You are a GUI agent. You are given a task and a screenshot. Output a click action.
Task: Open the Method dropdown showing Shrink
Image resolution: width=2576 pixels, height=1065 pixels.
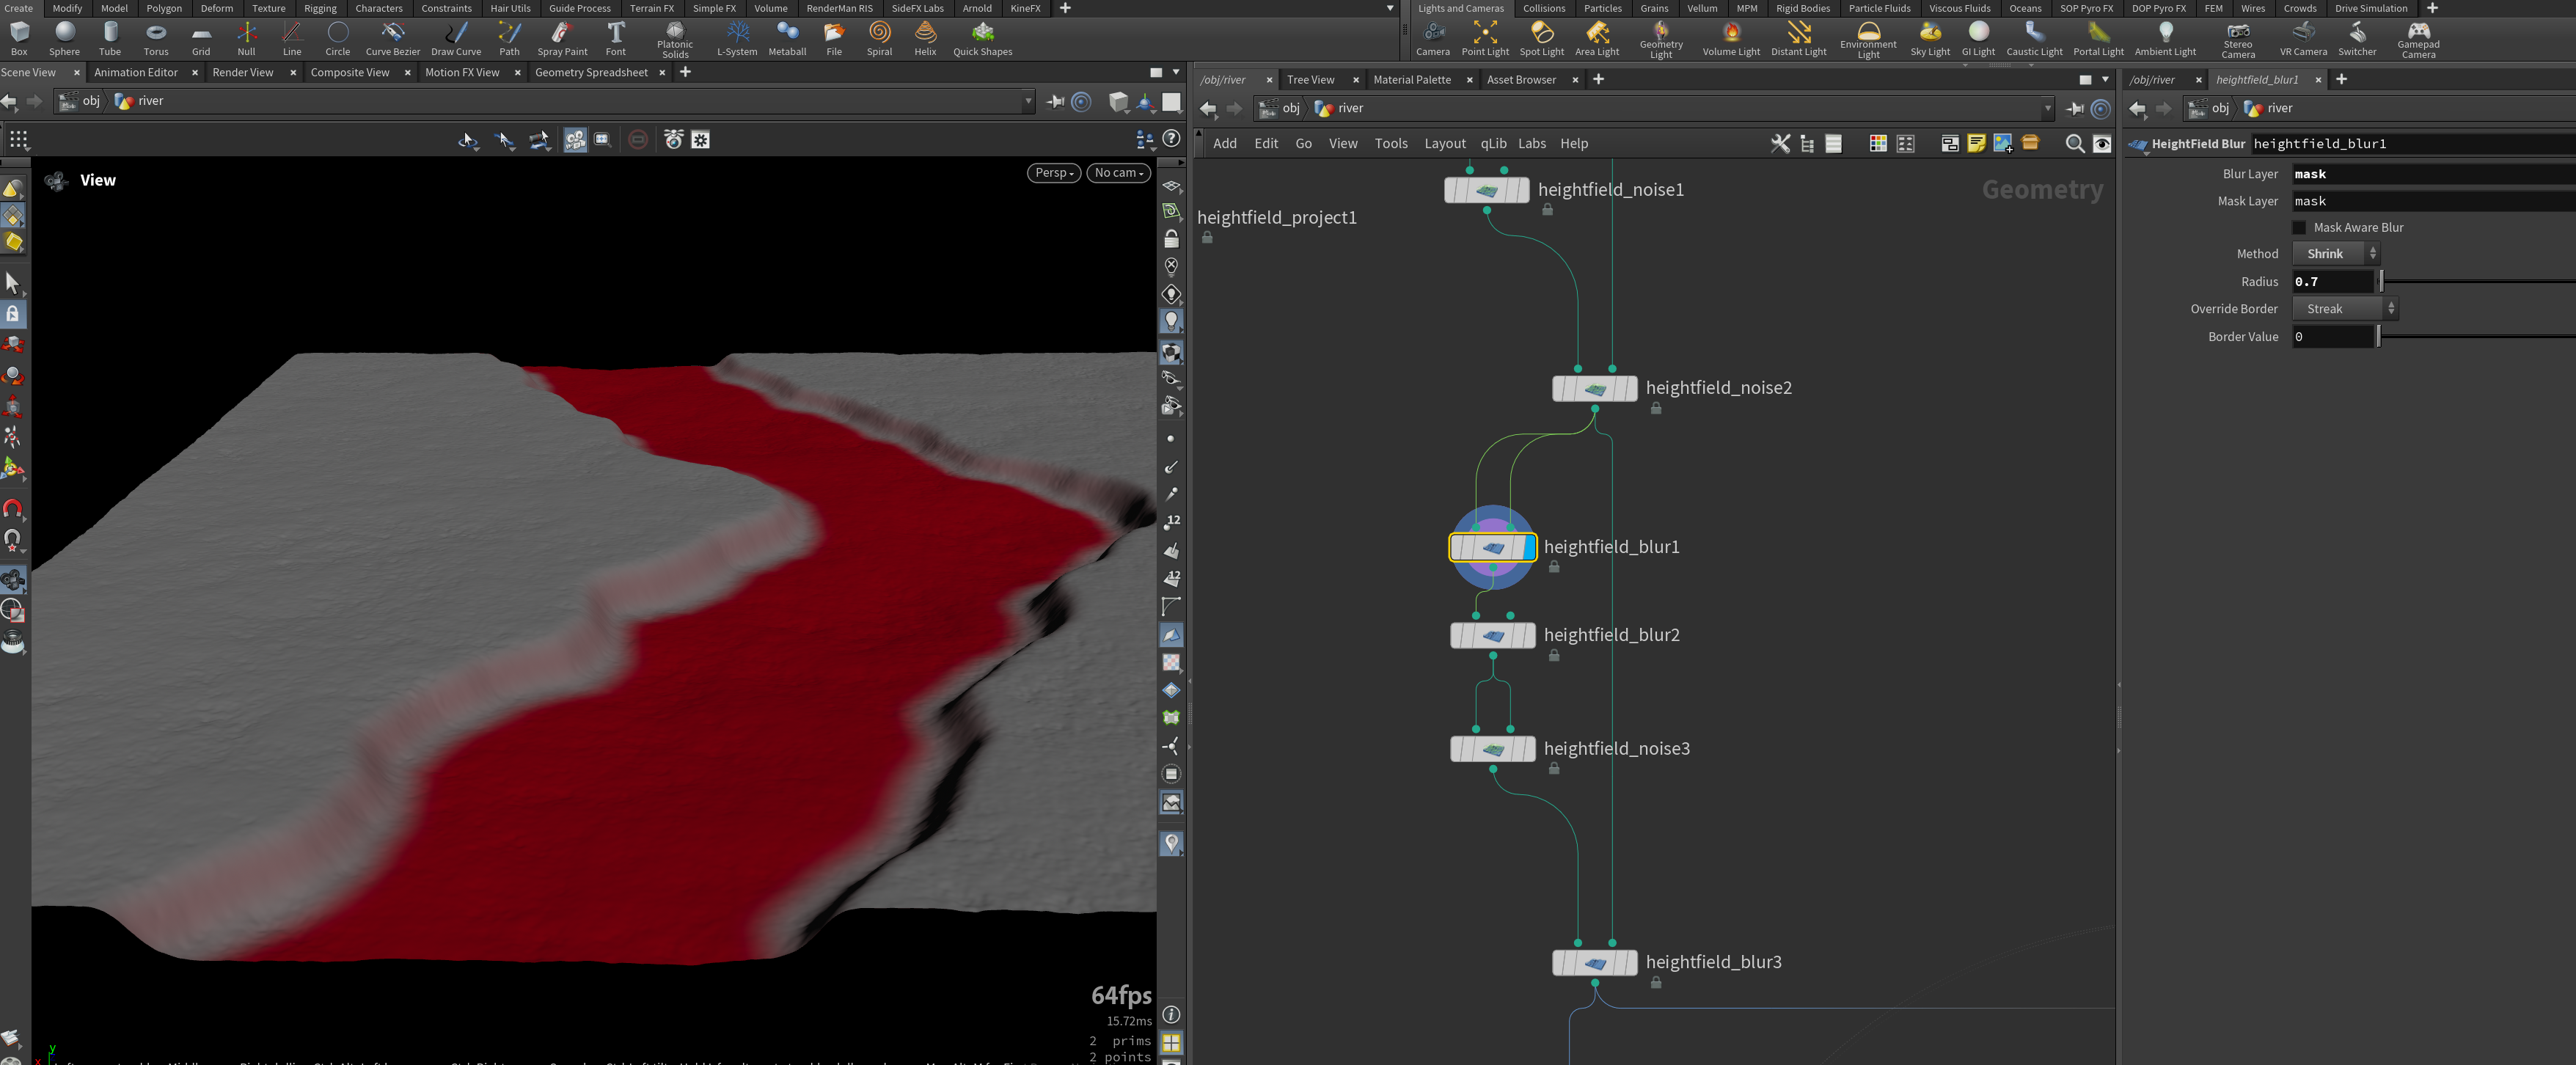[x=2335, y=254]
